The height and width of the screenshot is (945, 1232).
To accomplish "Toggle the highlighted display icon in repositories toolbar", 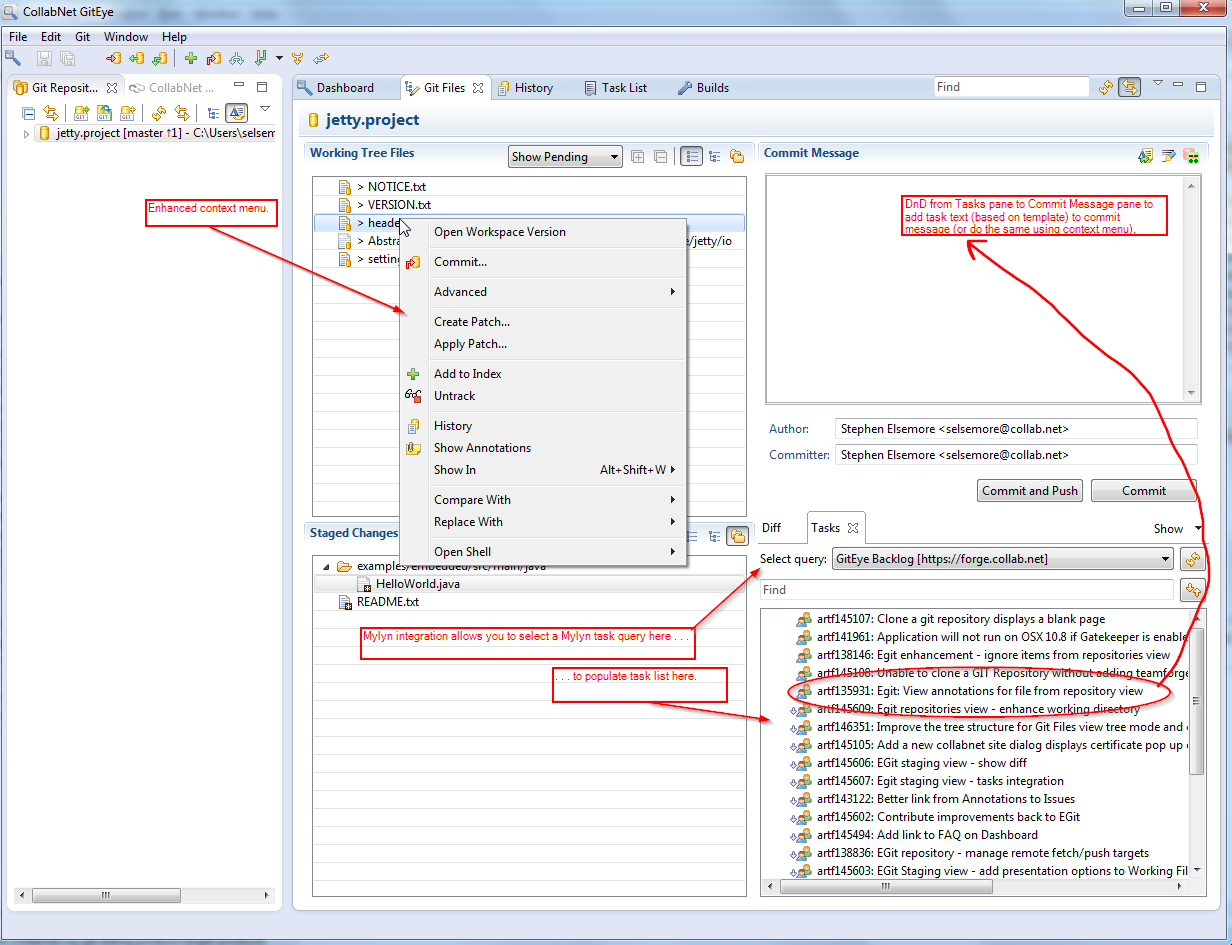I will [x=237, y=113].
